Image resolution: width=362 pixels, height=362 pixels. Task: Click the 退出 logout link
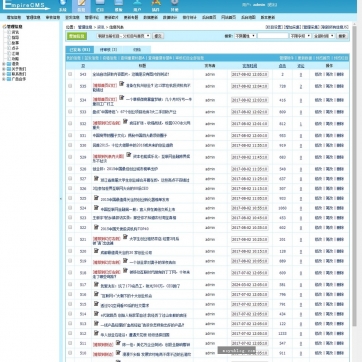click(272, 5)
